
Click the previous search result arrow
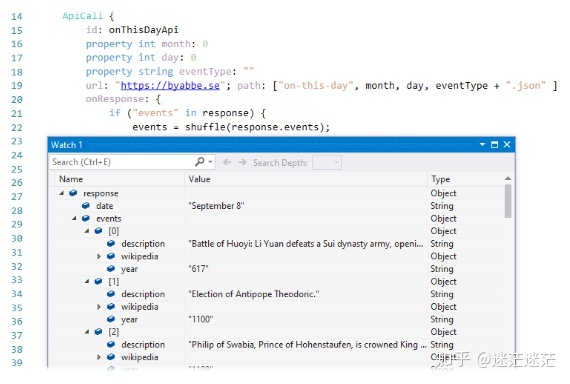point(227,162)
